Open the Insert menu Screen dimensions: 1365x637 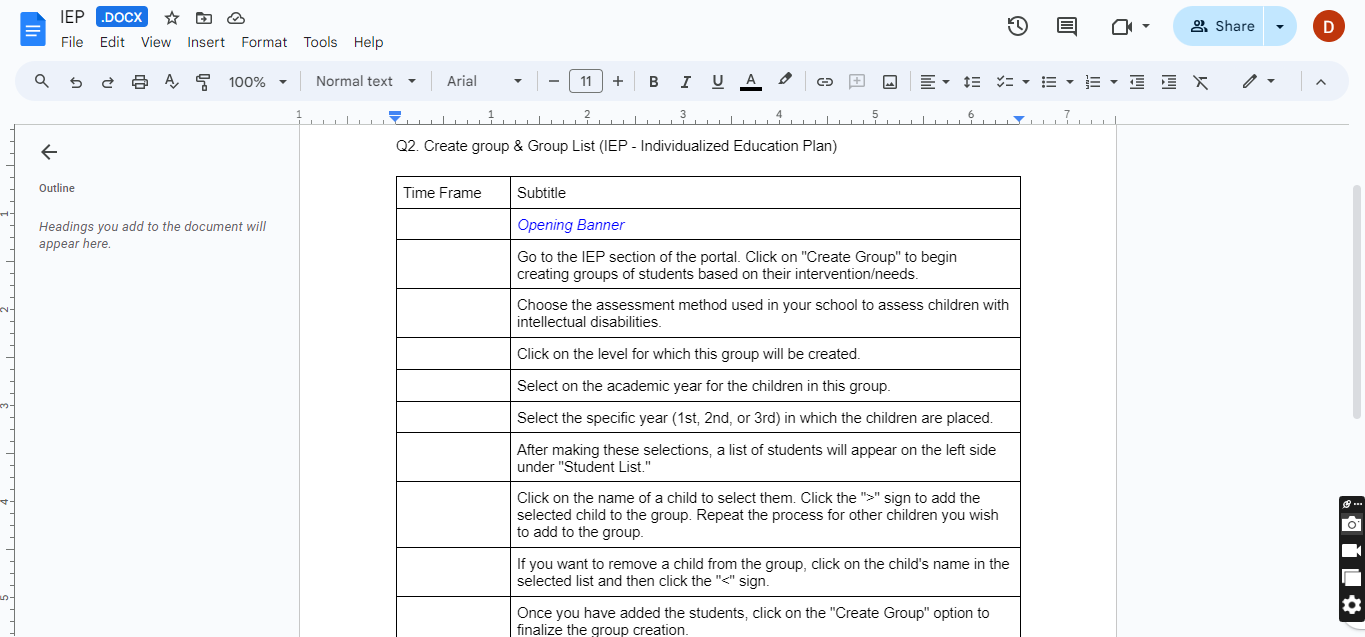(206, 42)
